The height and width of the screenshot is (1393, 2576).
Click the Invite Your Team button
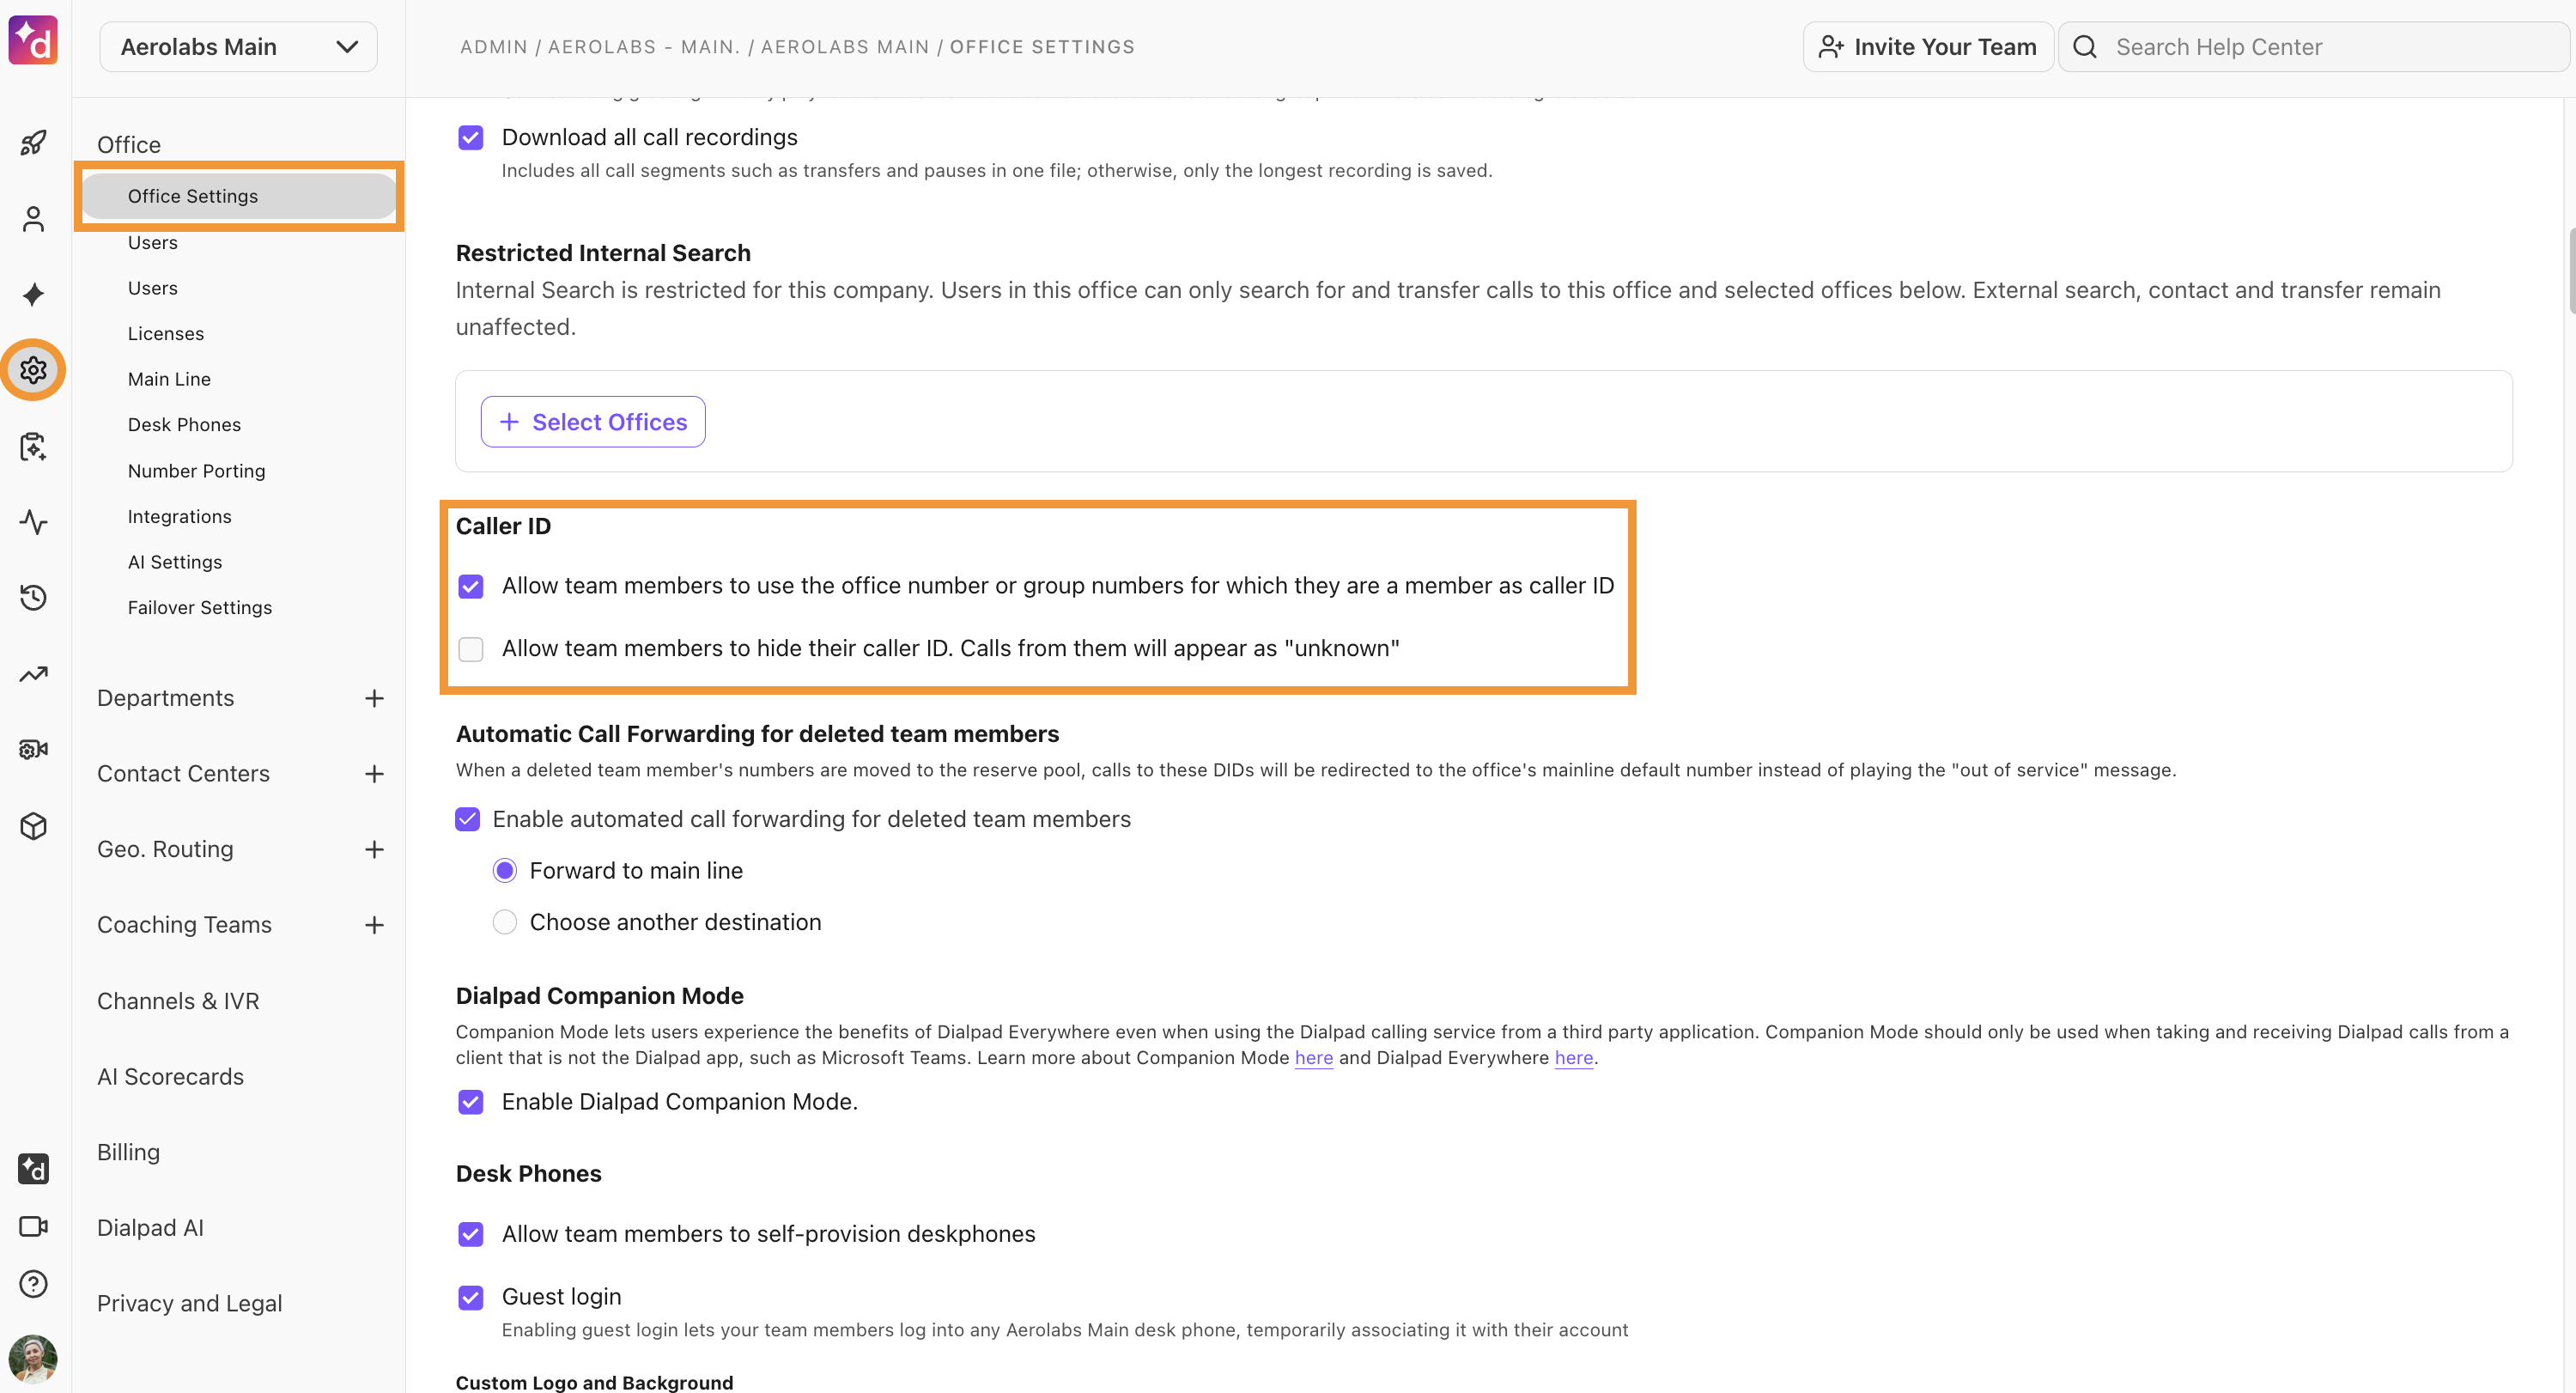(1927, 47)
